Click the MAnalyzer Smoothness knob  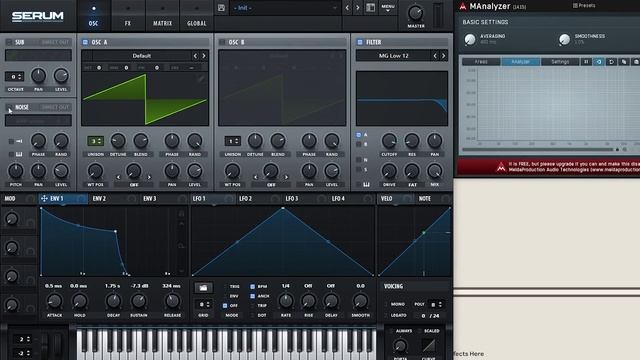[x=564, y=39]
